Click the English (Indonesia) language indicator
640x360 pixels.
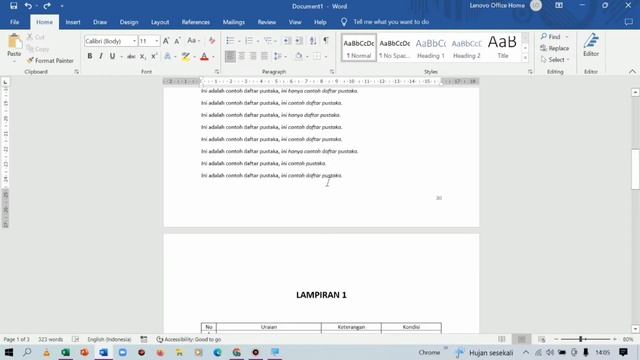point(109,339)
